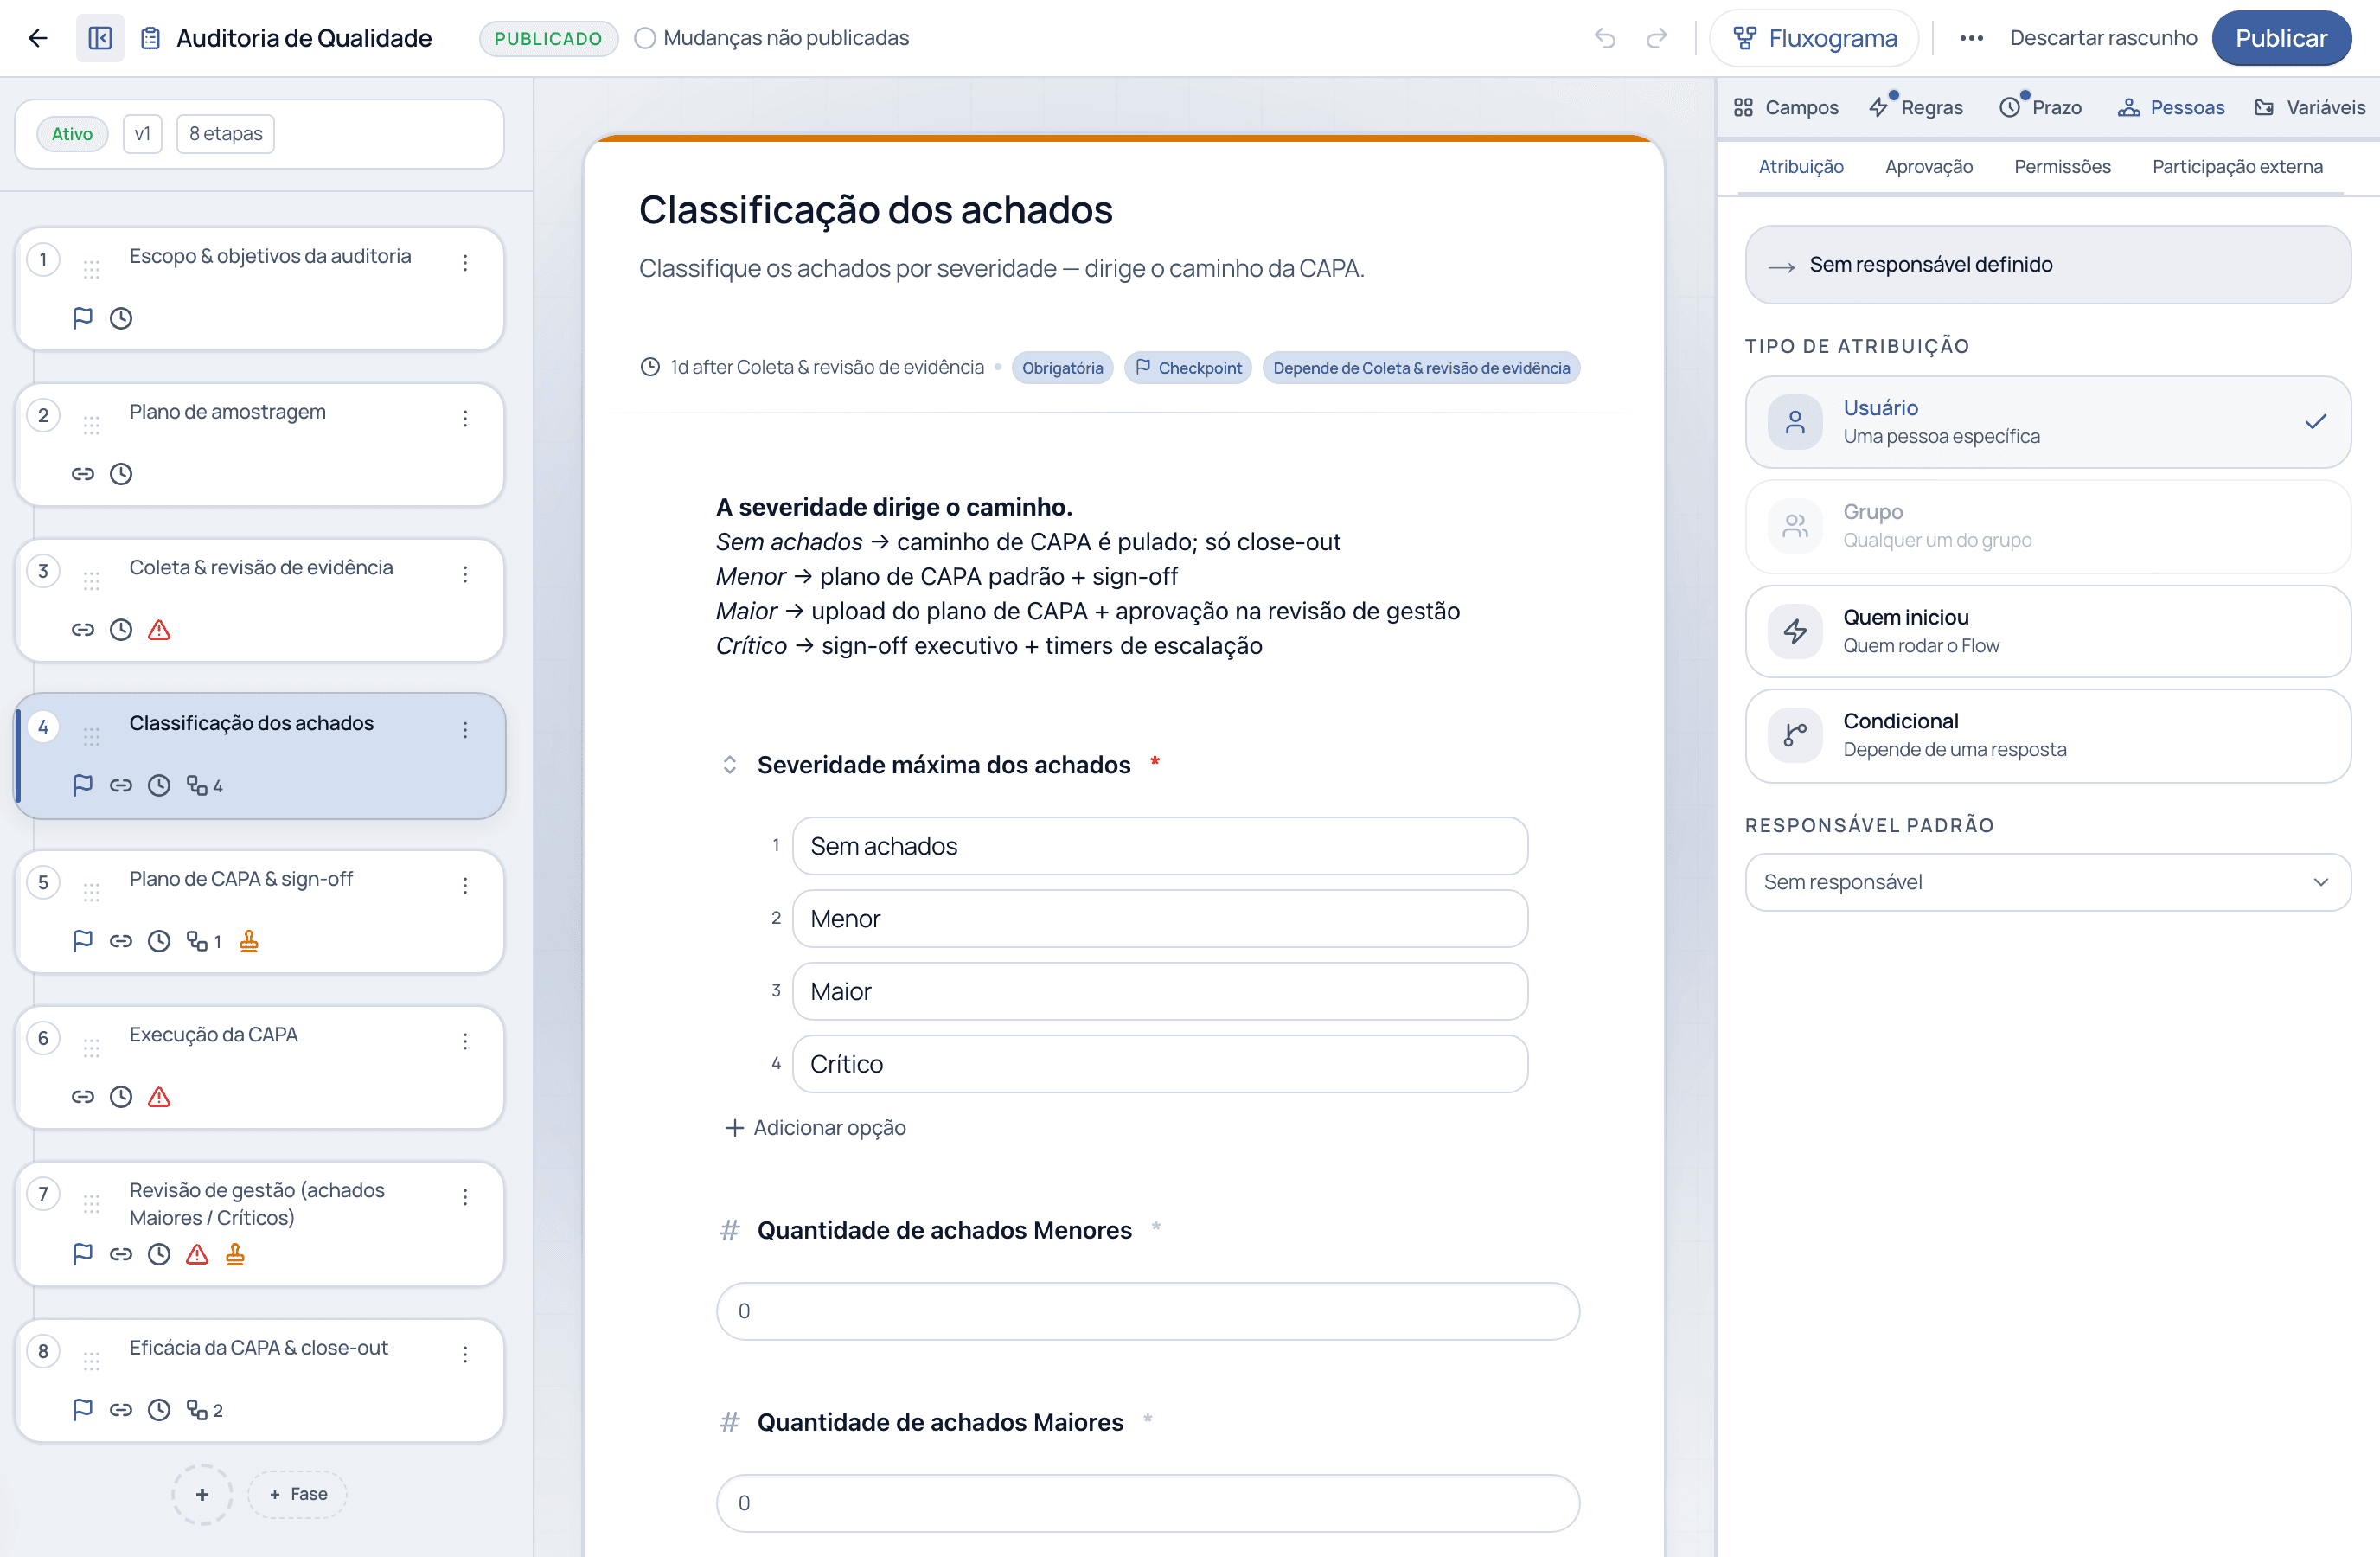Click the redo arrow icon
2380x1557 pixels.
(x=1657, y=38)
